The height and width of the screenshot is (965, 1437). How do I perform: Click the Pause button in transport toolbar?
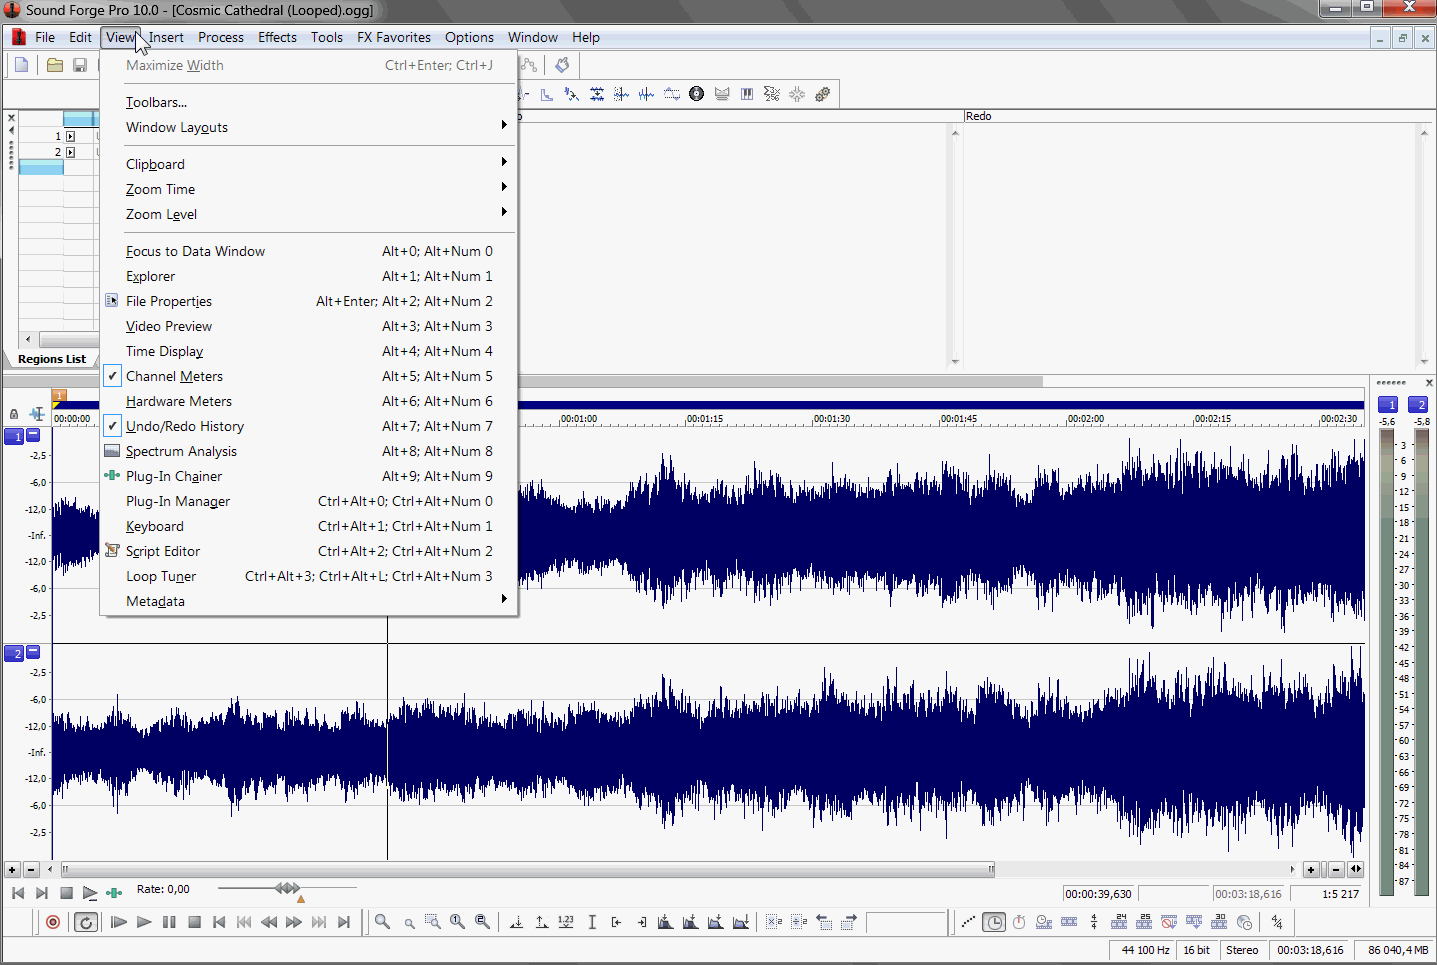[x=169, y=922]
